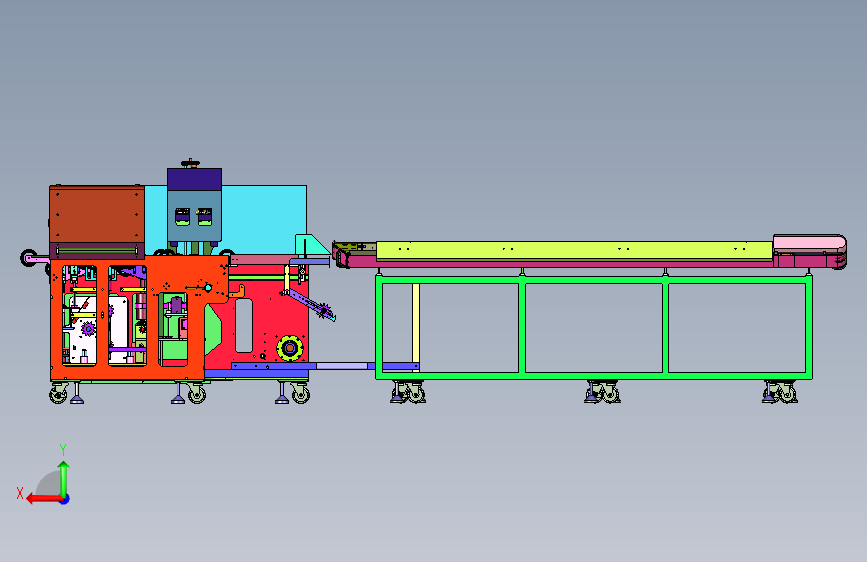Select the lavender connecting bar between the machines
Viewport: 867px width, 562px height.
pos(342,366)
